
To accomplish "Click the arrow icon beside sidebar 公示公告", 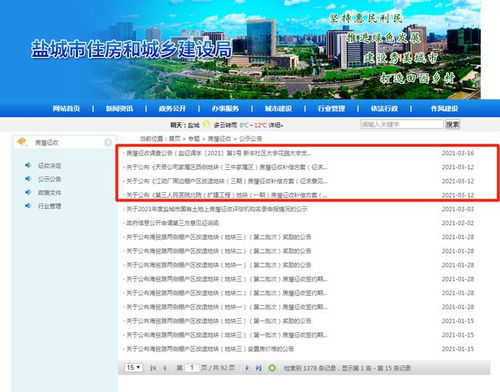I will click(28, 179).
